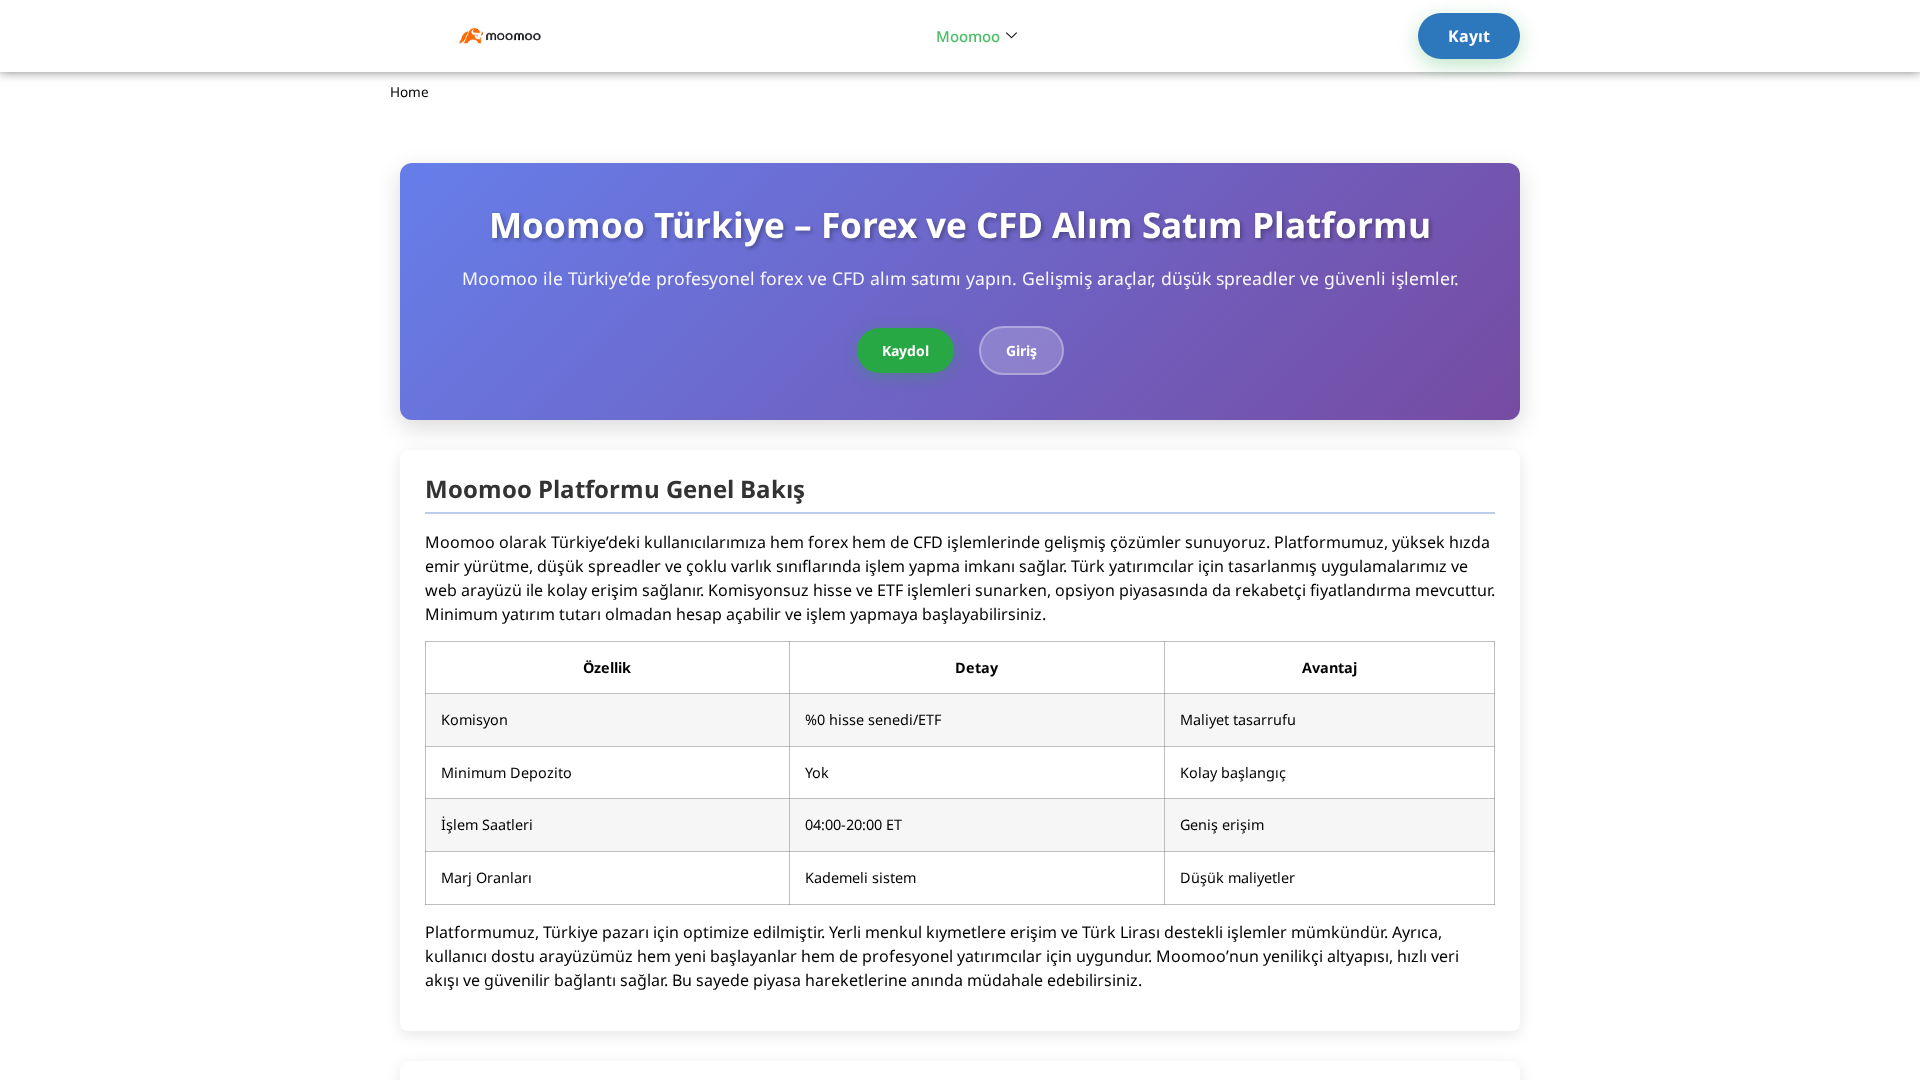Select the Giriş button

1020,350
